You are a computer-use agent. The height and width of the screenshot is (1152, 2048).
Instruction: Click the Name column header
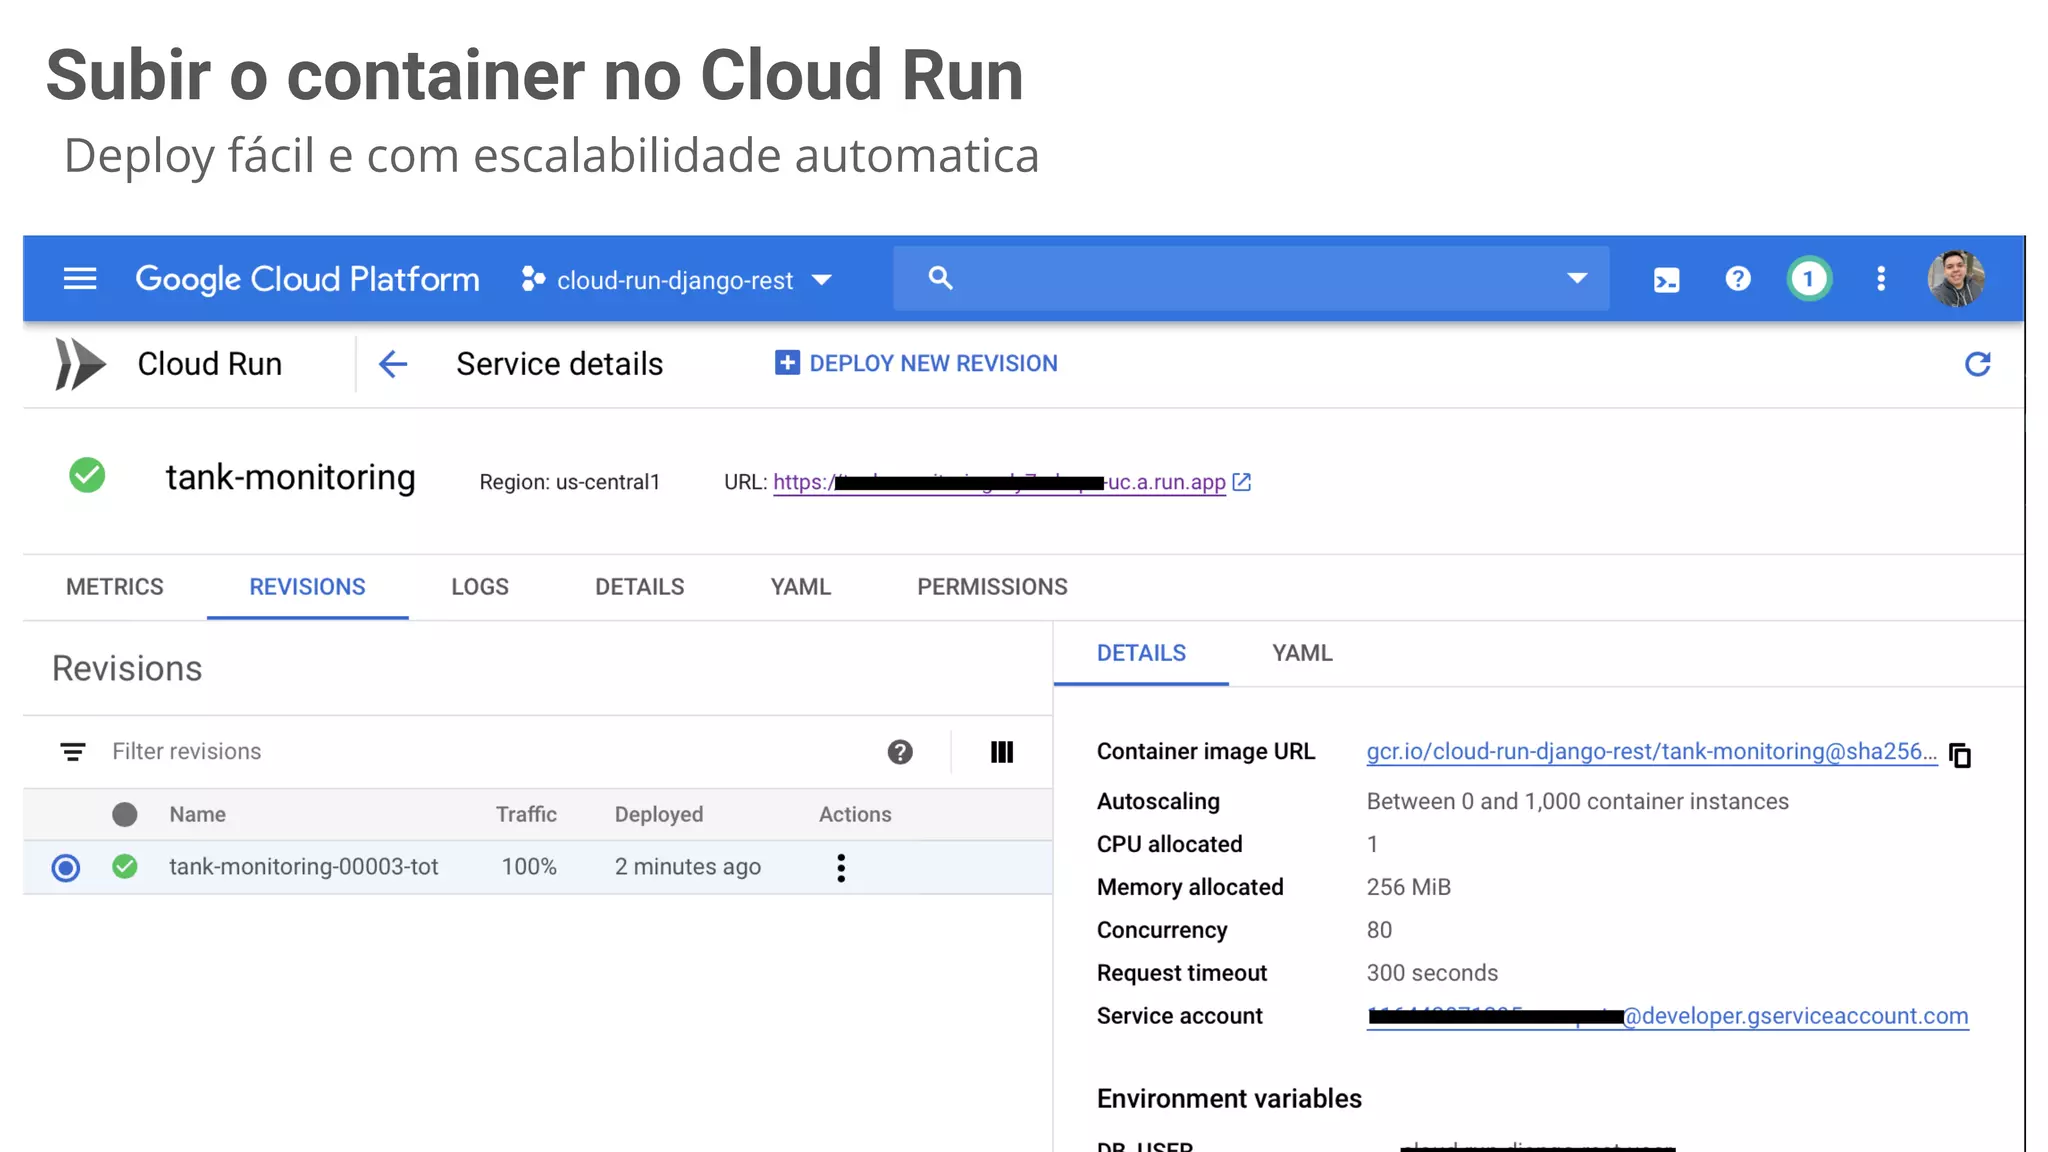pos(197,814)
